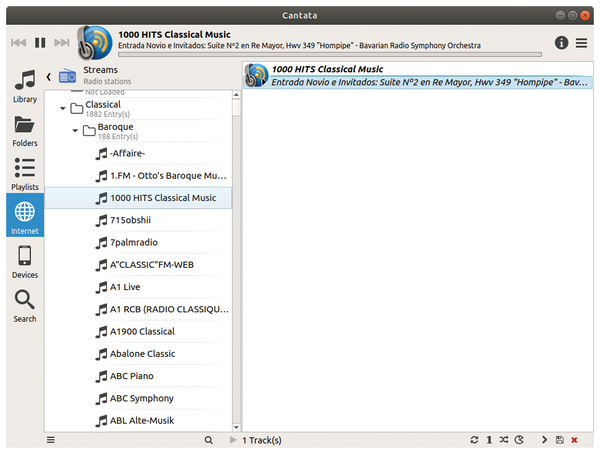
Task: Click the play status icon near track count
Action: (233, 440)
